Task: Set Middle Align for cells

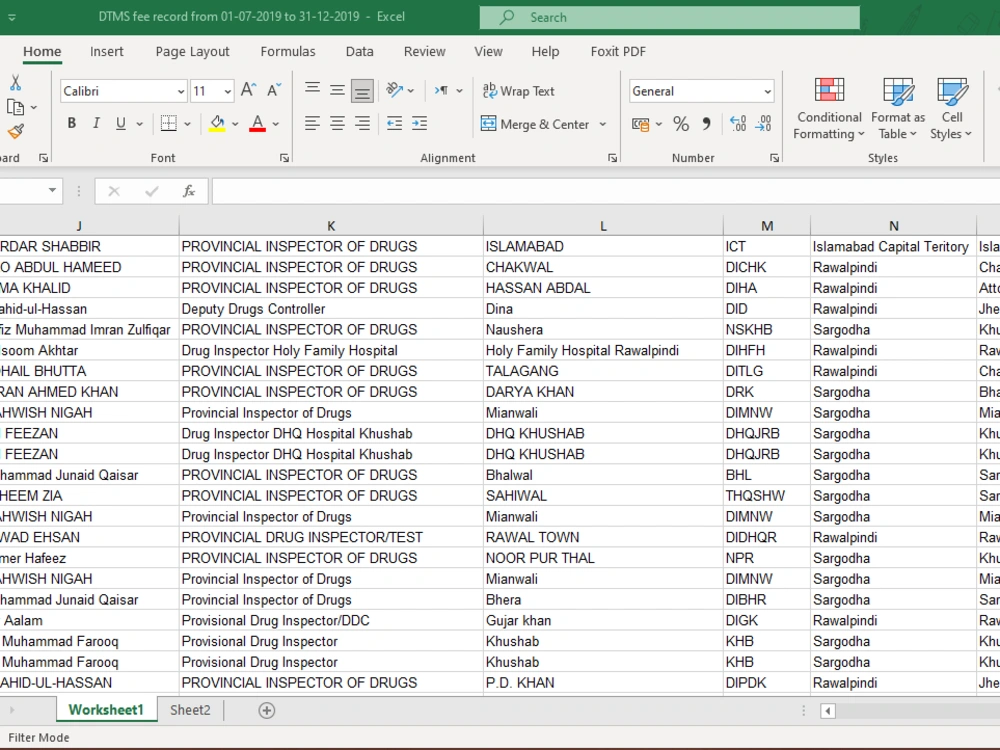Action: tap(337, 91)
